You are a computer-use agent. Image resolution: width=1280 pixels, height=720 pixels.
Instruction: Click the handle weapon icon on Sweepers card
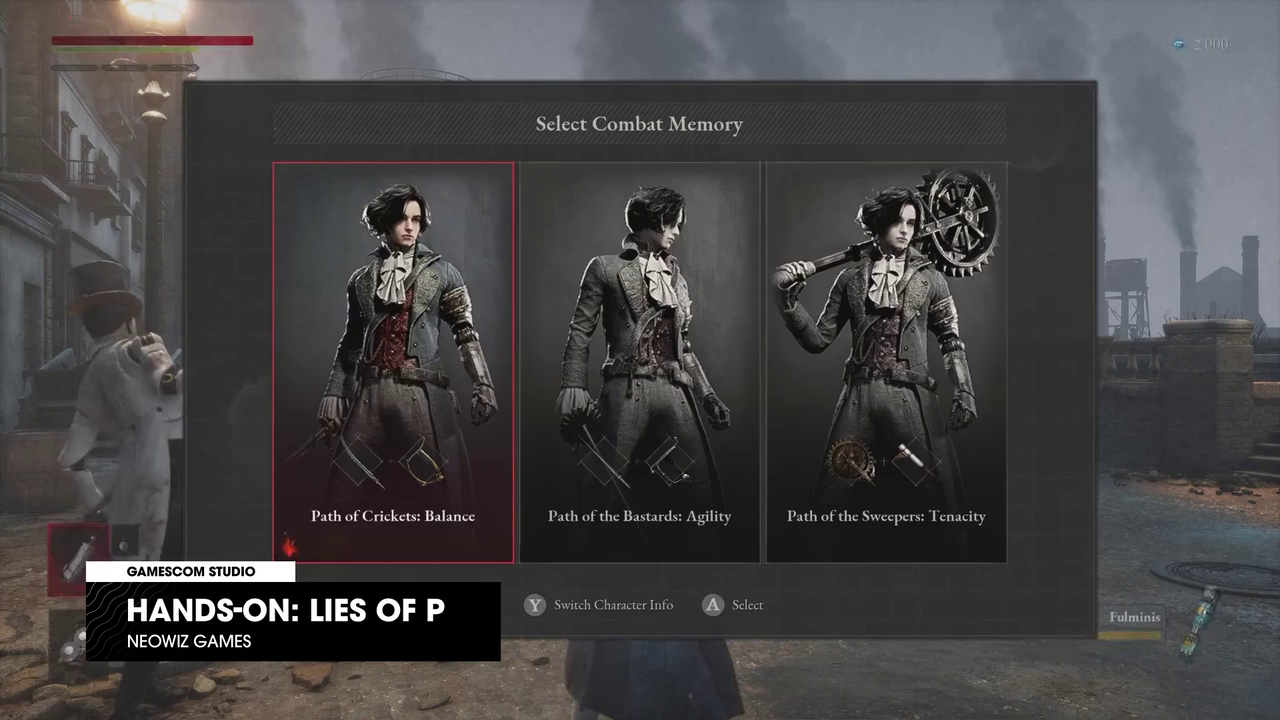(x=913, y=460)
